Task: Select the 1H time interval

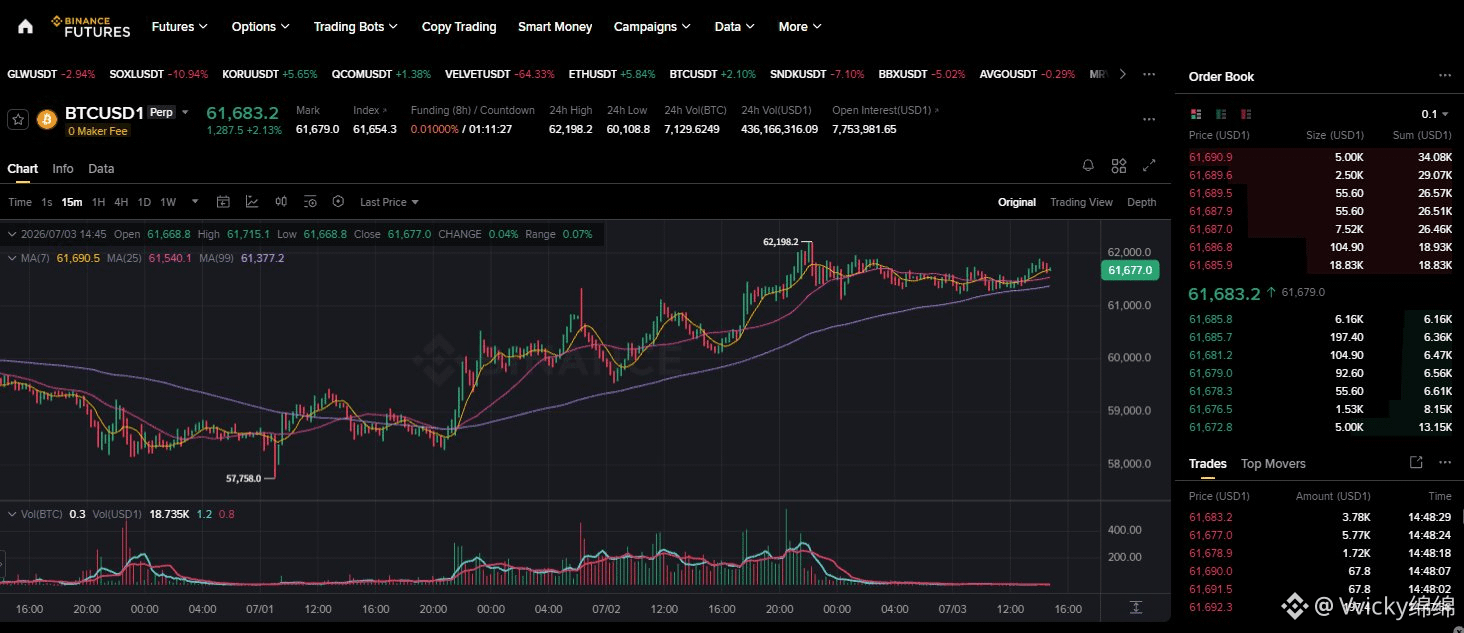Action: point(98,202)
